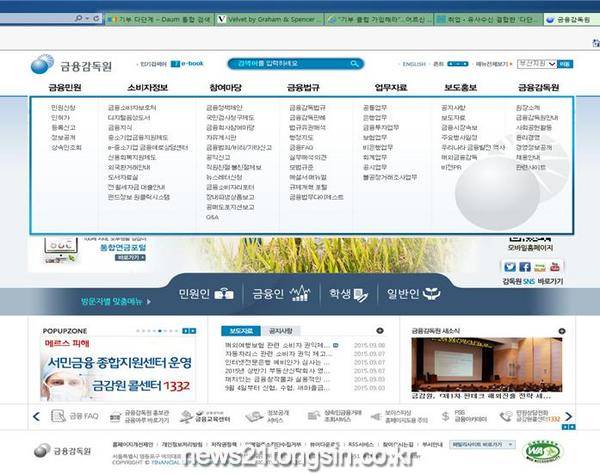600x474 pixels.
Task: Select the first POPUPZONE pagination dot
Action: coord(138,331)
